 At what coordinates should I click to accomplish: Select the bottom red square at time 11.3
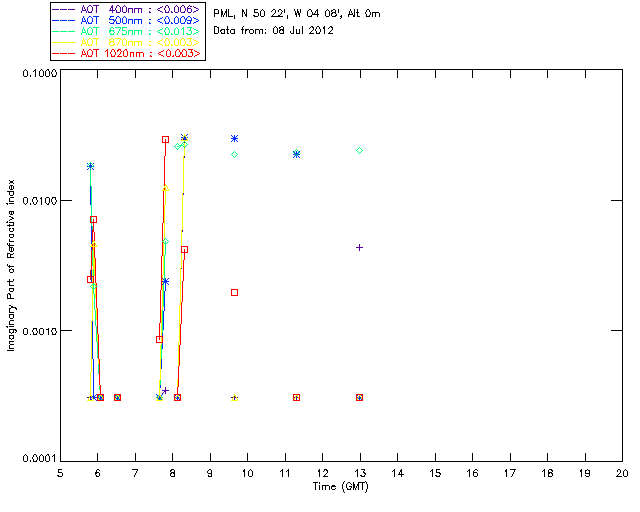297,397
